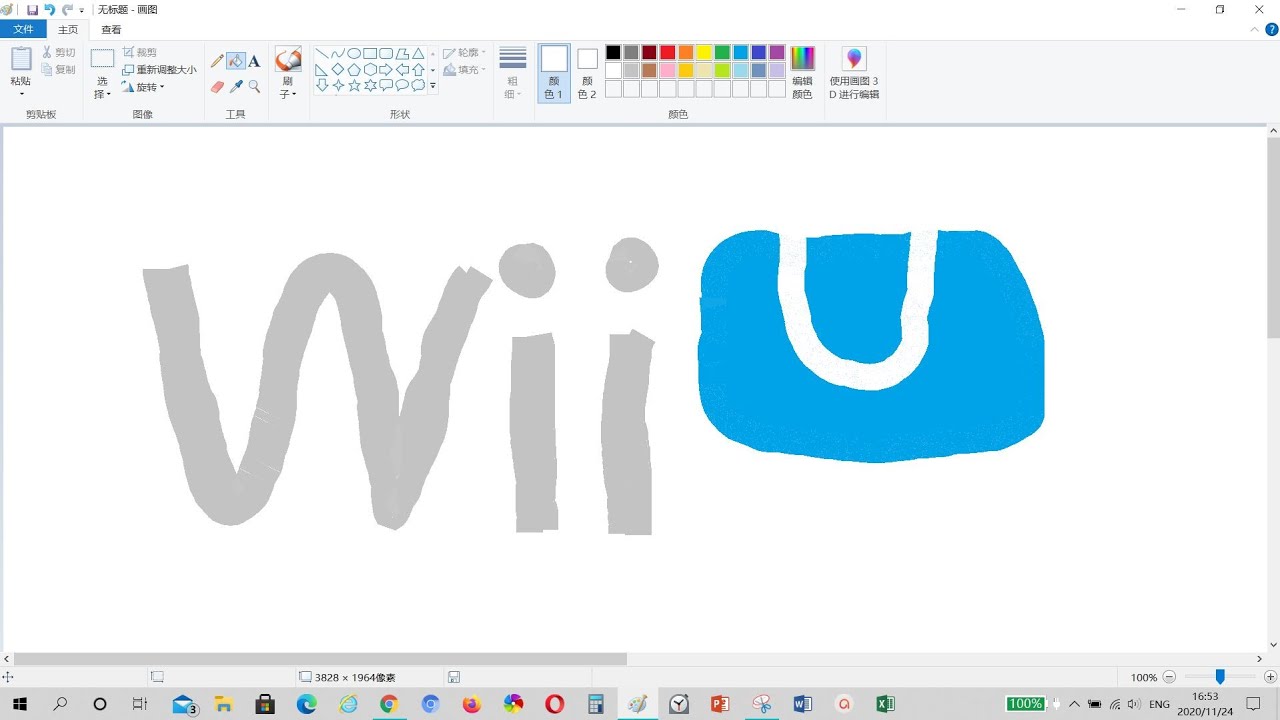
Task: Click the zoom slider handle
Action: point(1220,677)
